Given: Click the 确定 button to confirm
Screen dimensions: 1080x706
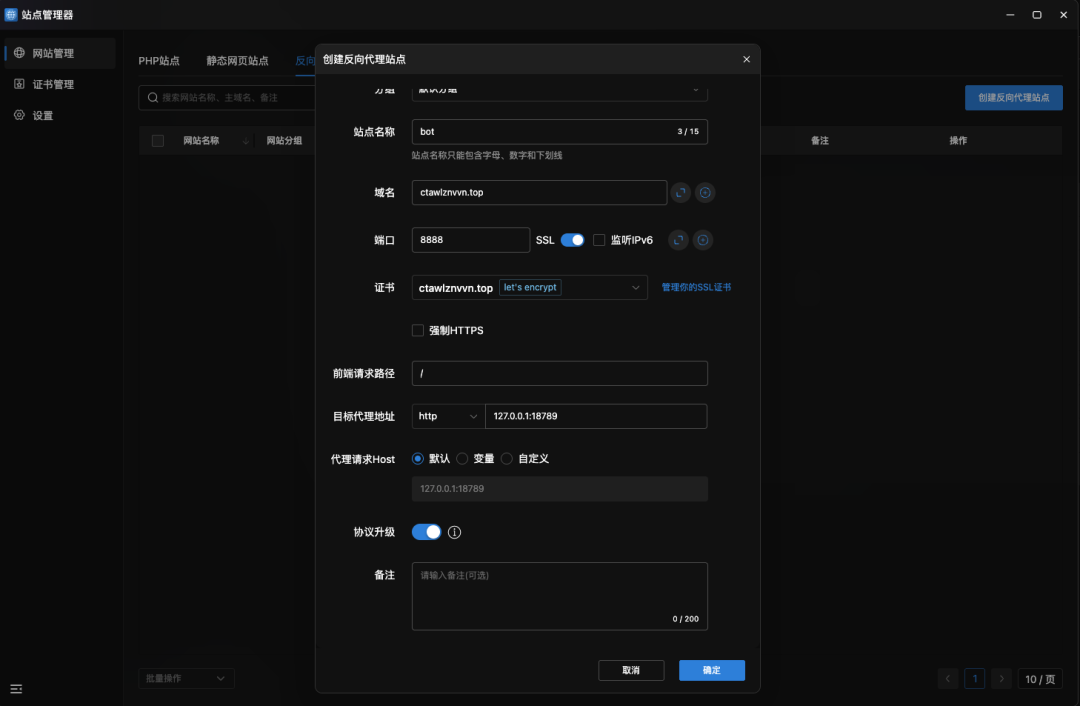Looking at the screenshot, I should [711, 670].
